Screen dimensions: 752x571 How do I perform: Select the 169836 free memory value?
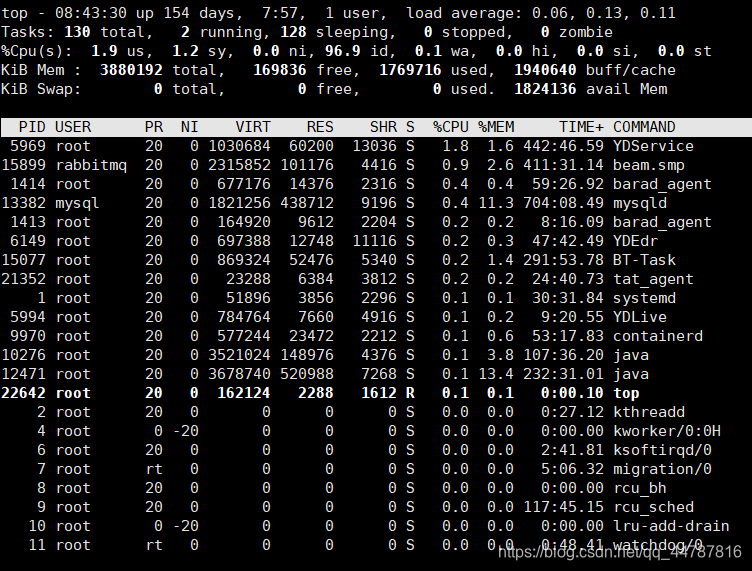(x=280, y=70)
